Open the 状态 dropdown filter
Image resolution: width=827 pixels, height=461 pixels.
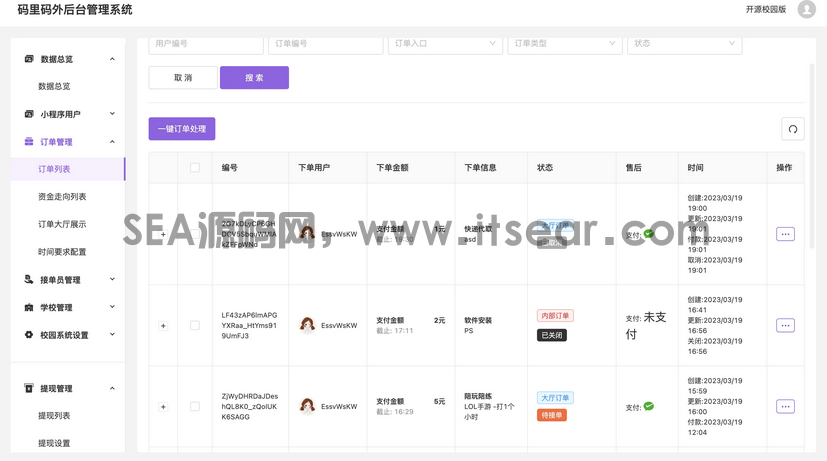(x=685, y=44)
